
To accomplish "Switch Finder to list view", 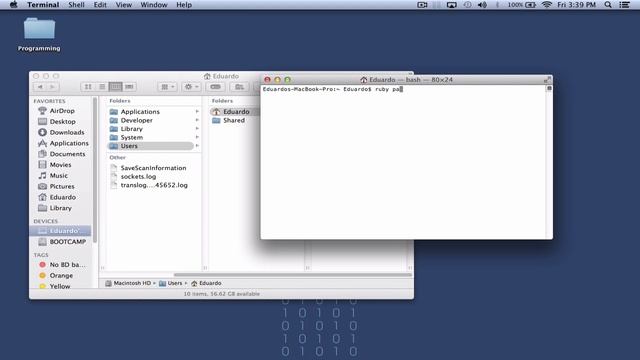I will (x=102, y=87).
